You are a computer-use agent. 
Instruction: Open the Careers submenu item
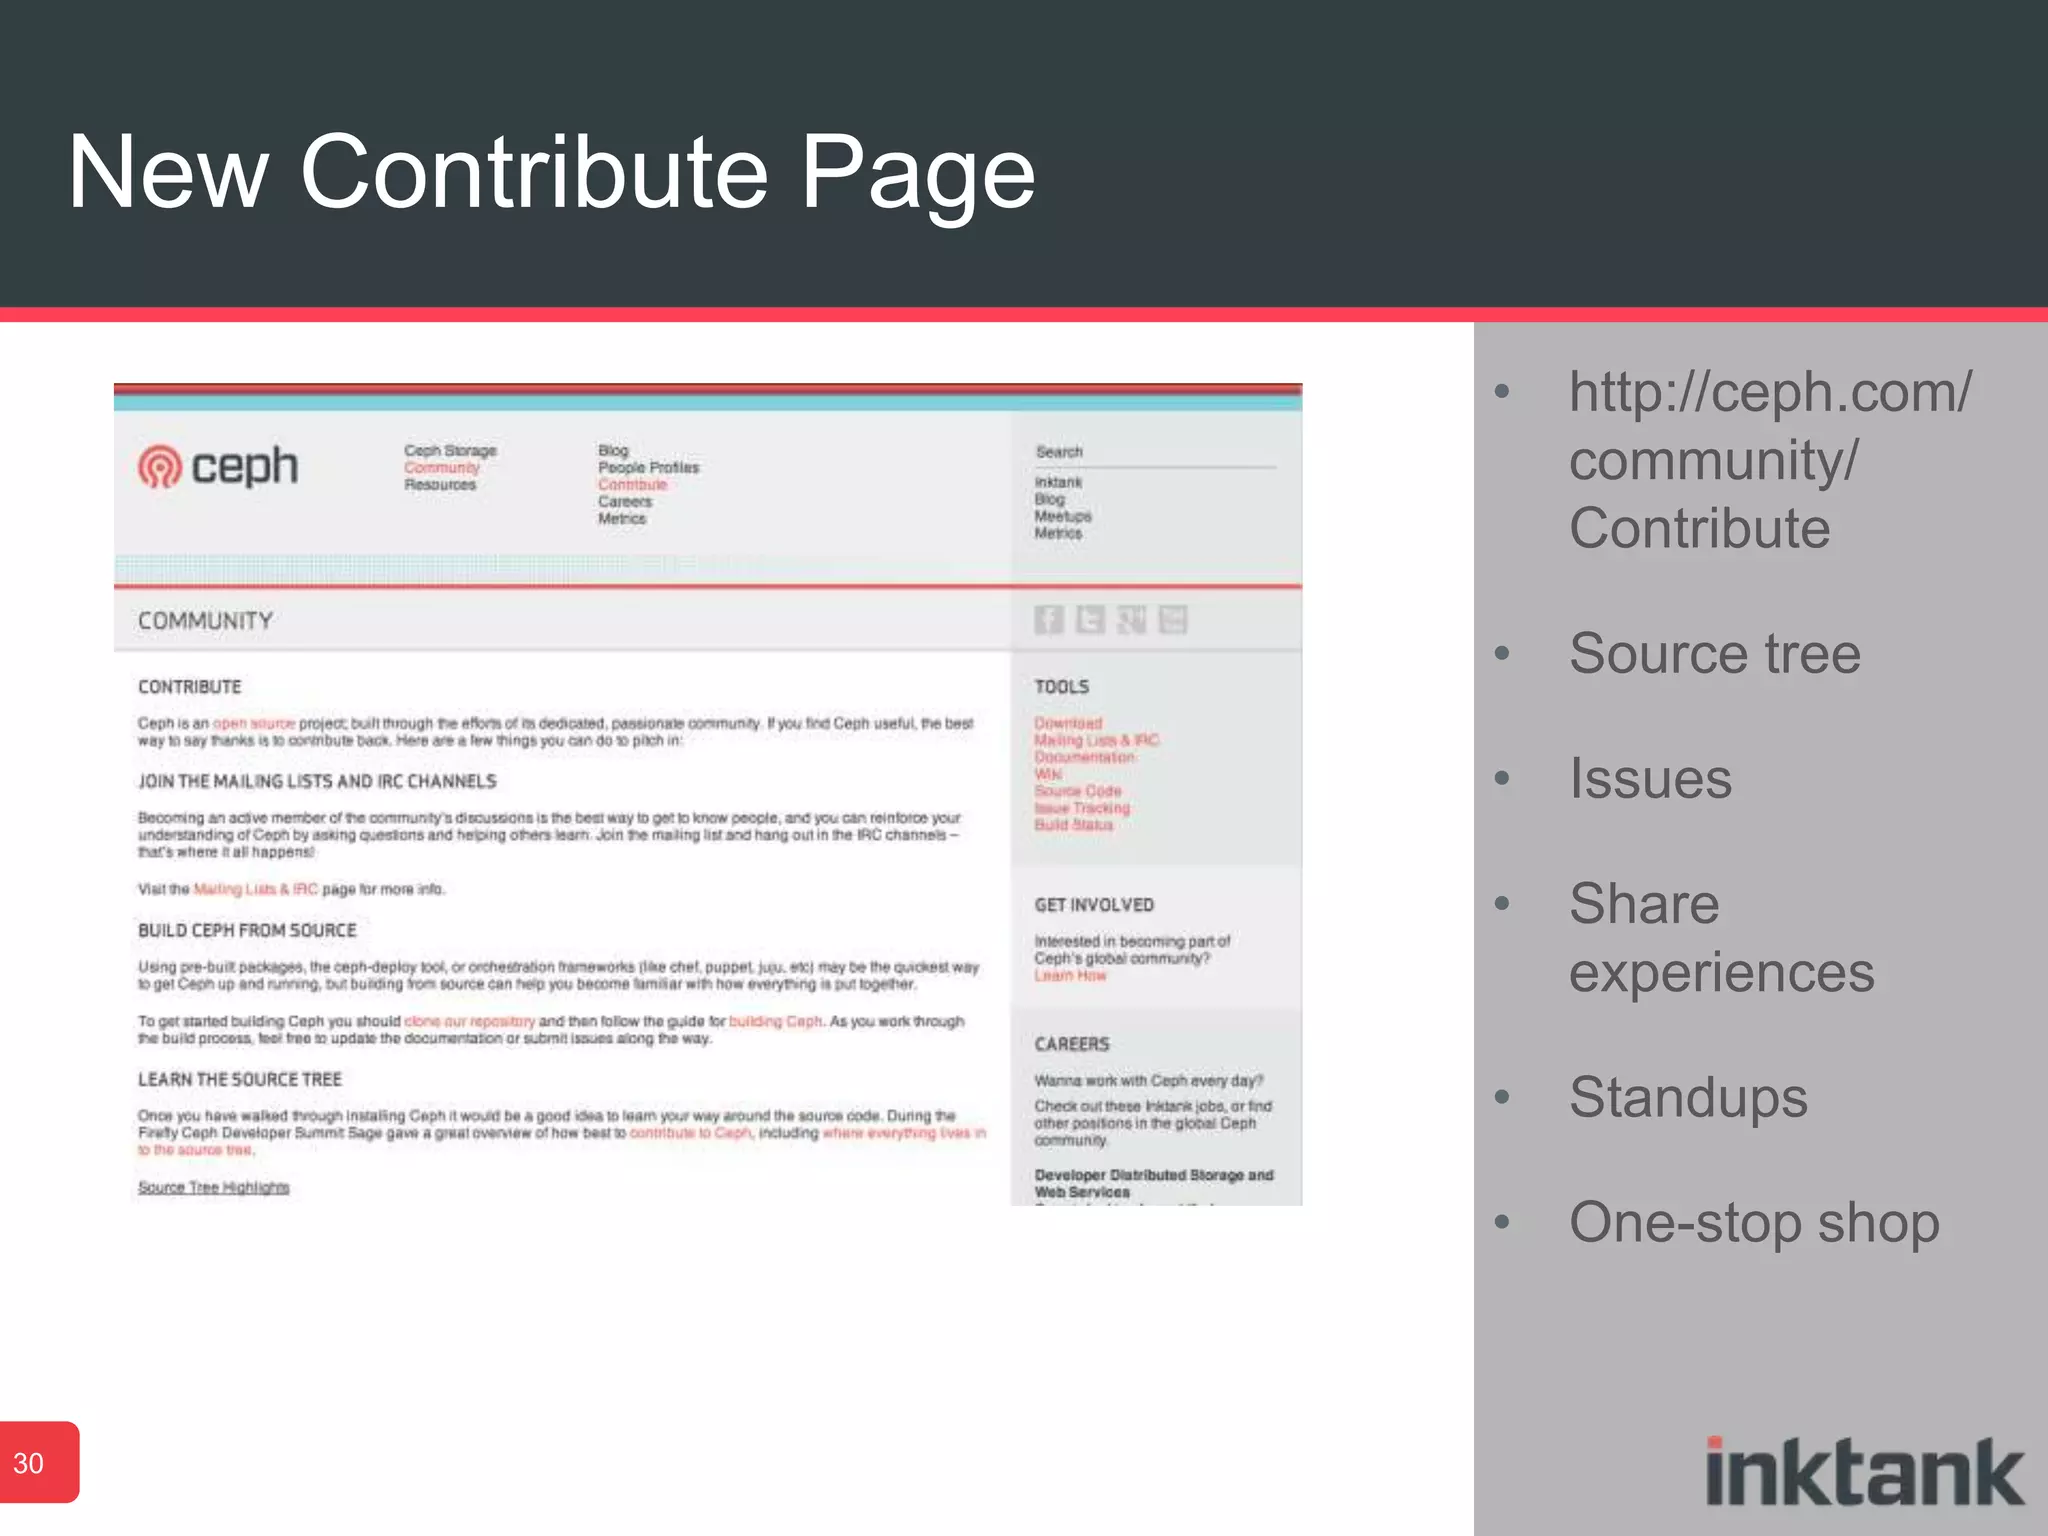(x=625, y=502)
